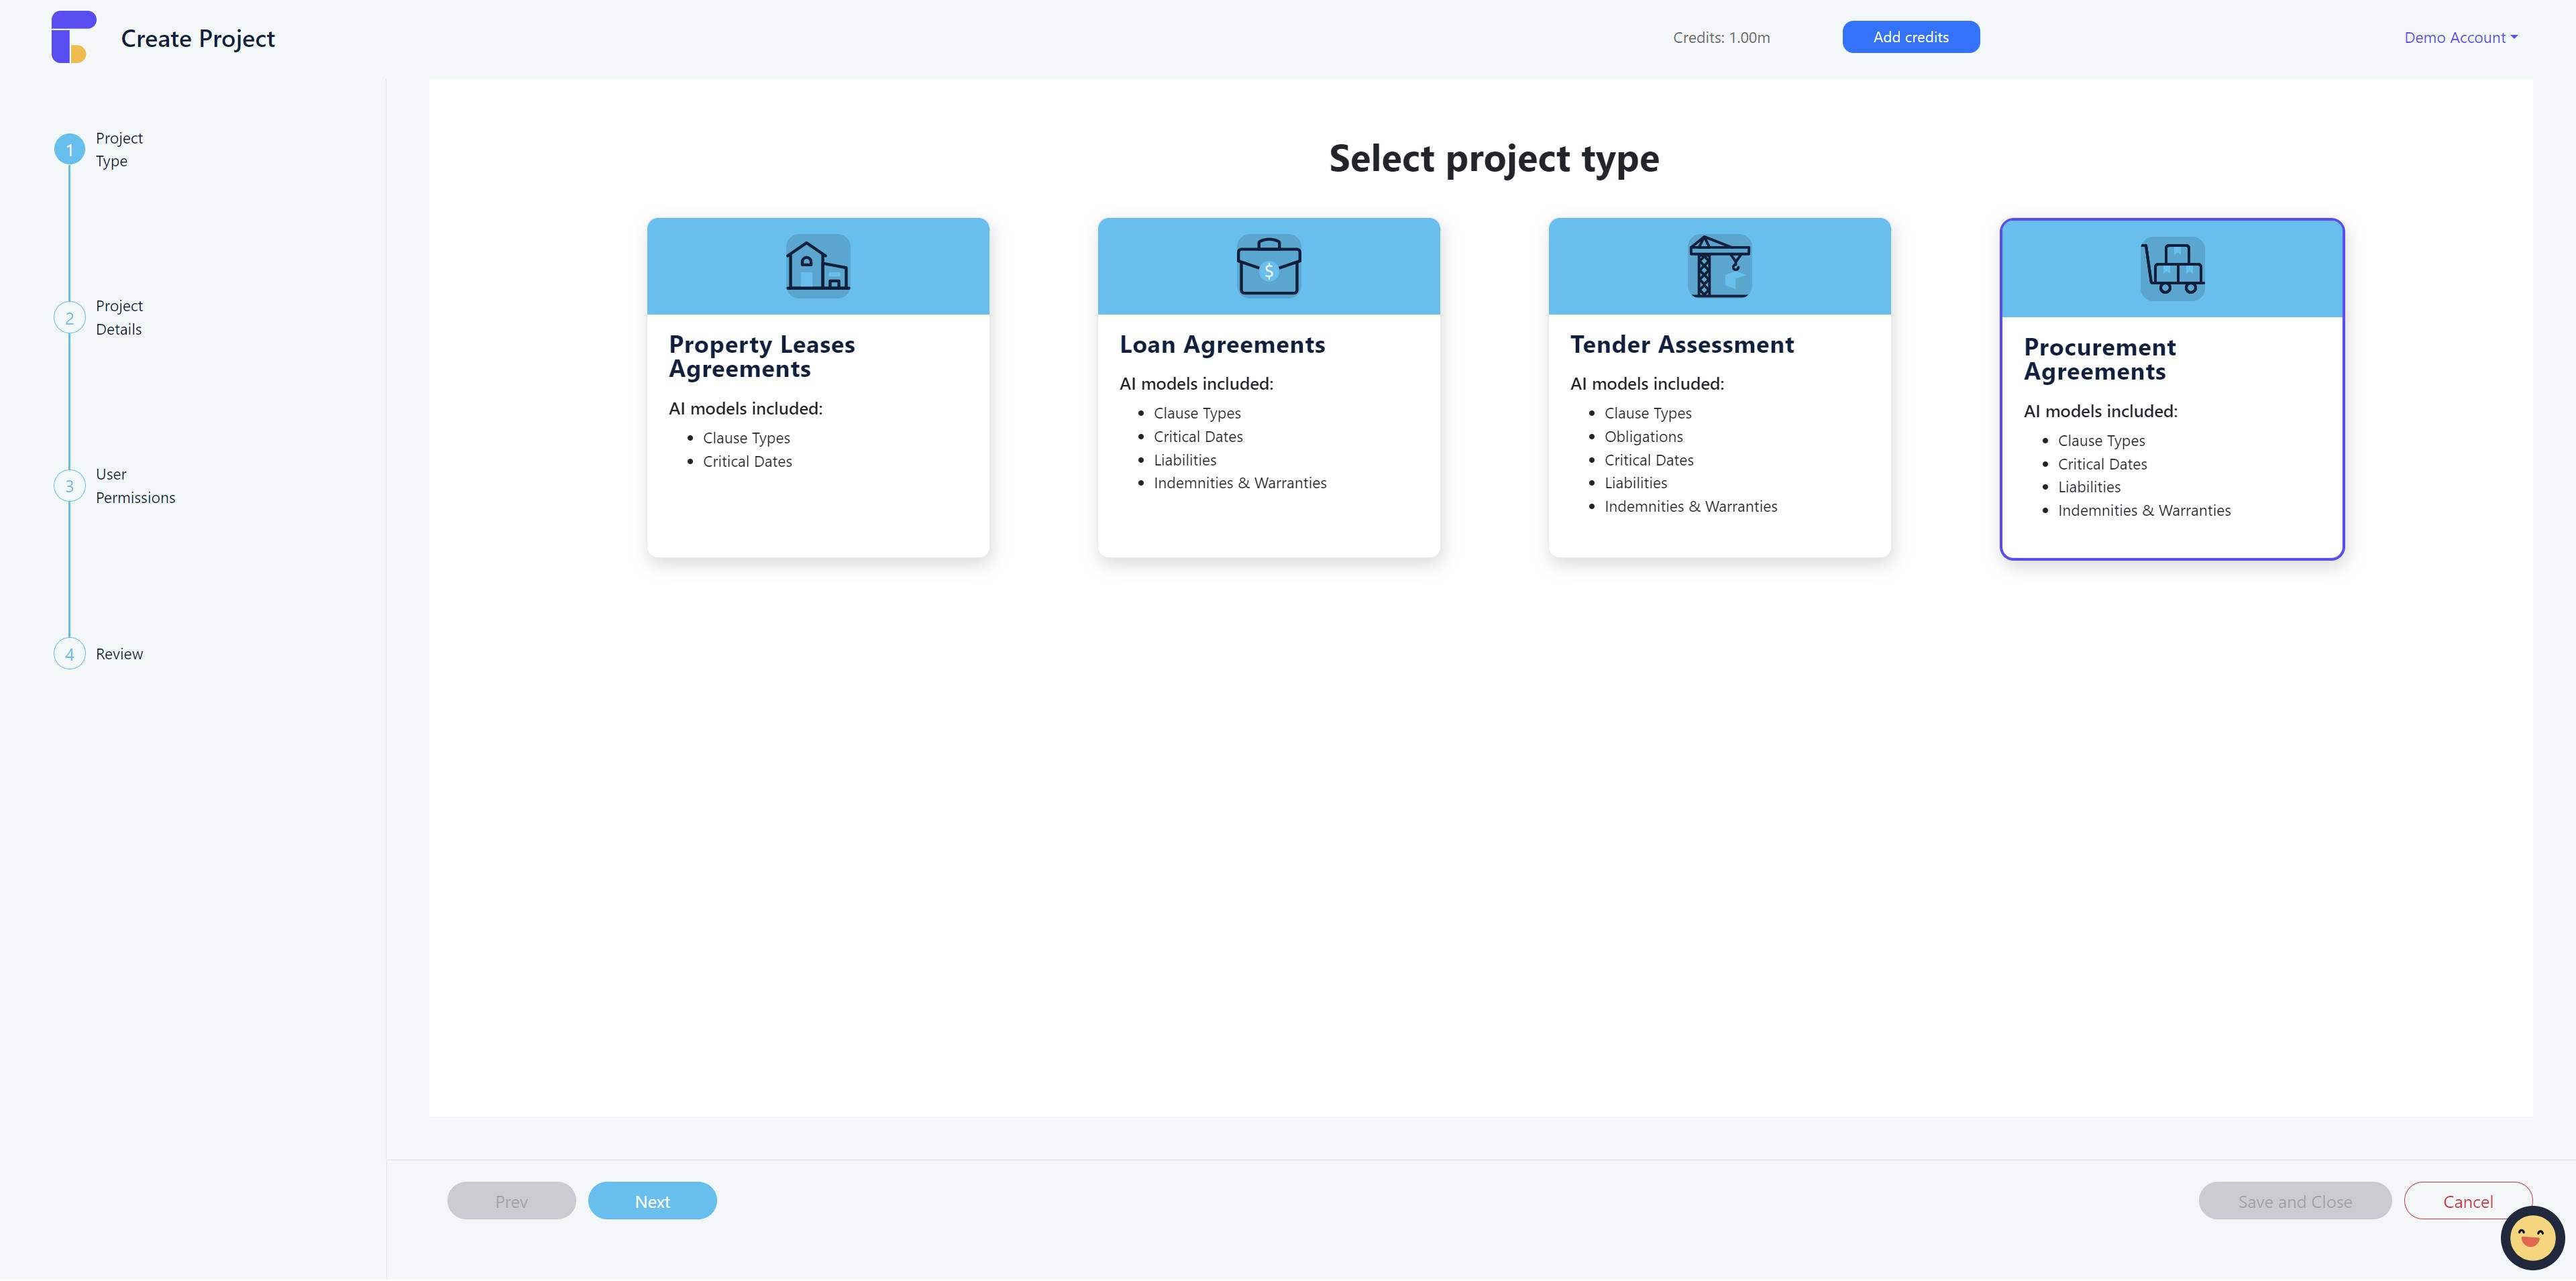
Task: Click Clause Types in Procurement Agreements card
Action: click(2101, 441)
